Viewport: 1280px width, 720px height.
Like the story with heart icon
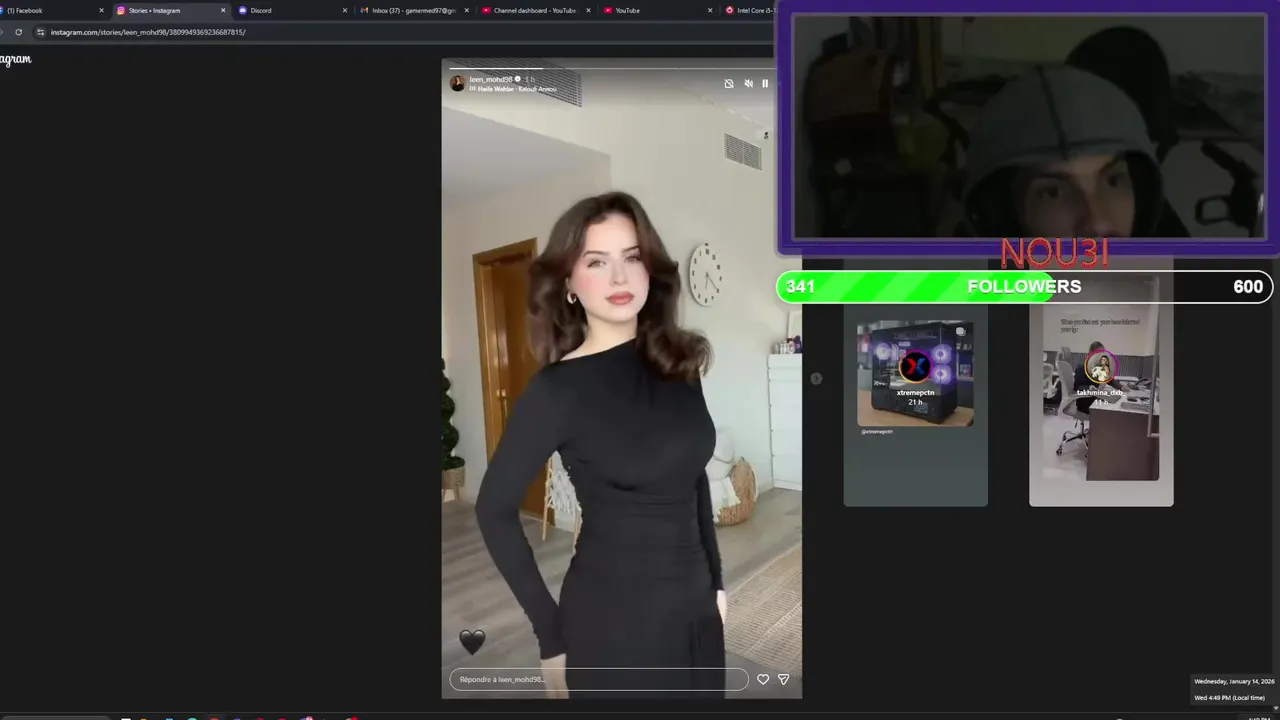(x=763, y=679)
